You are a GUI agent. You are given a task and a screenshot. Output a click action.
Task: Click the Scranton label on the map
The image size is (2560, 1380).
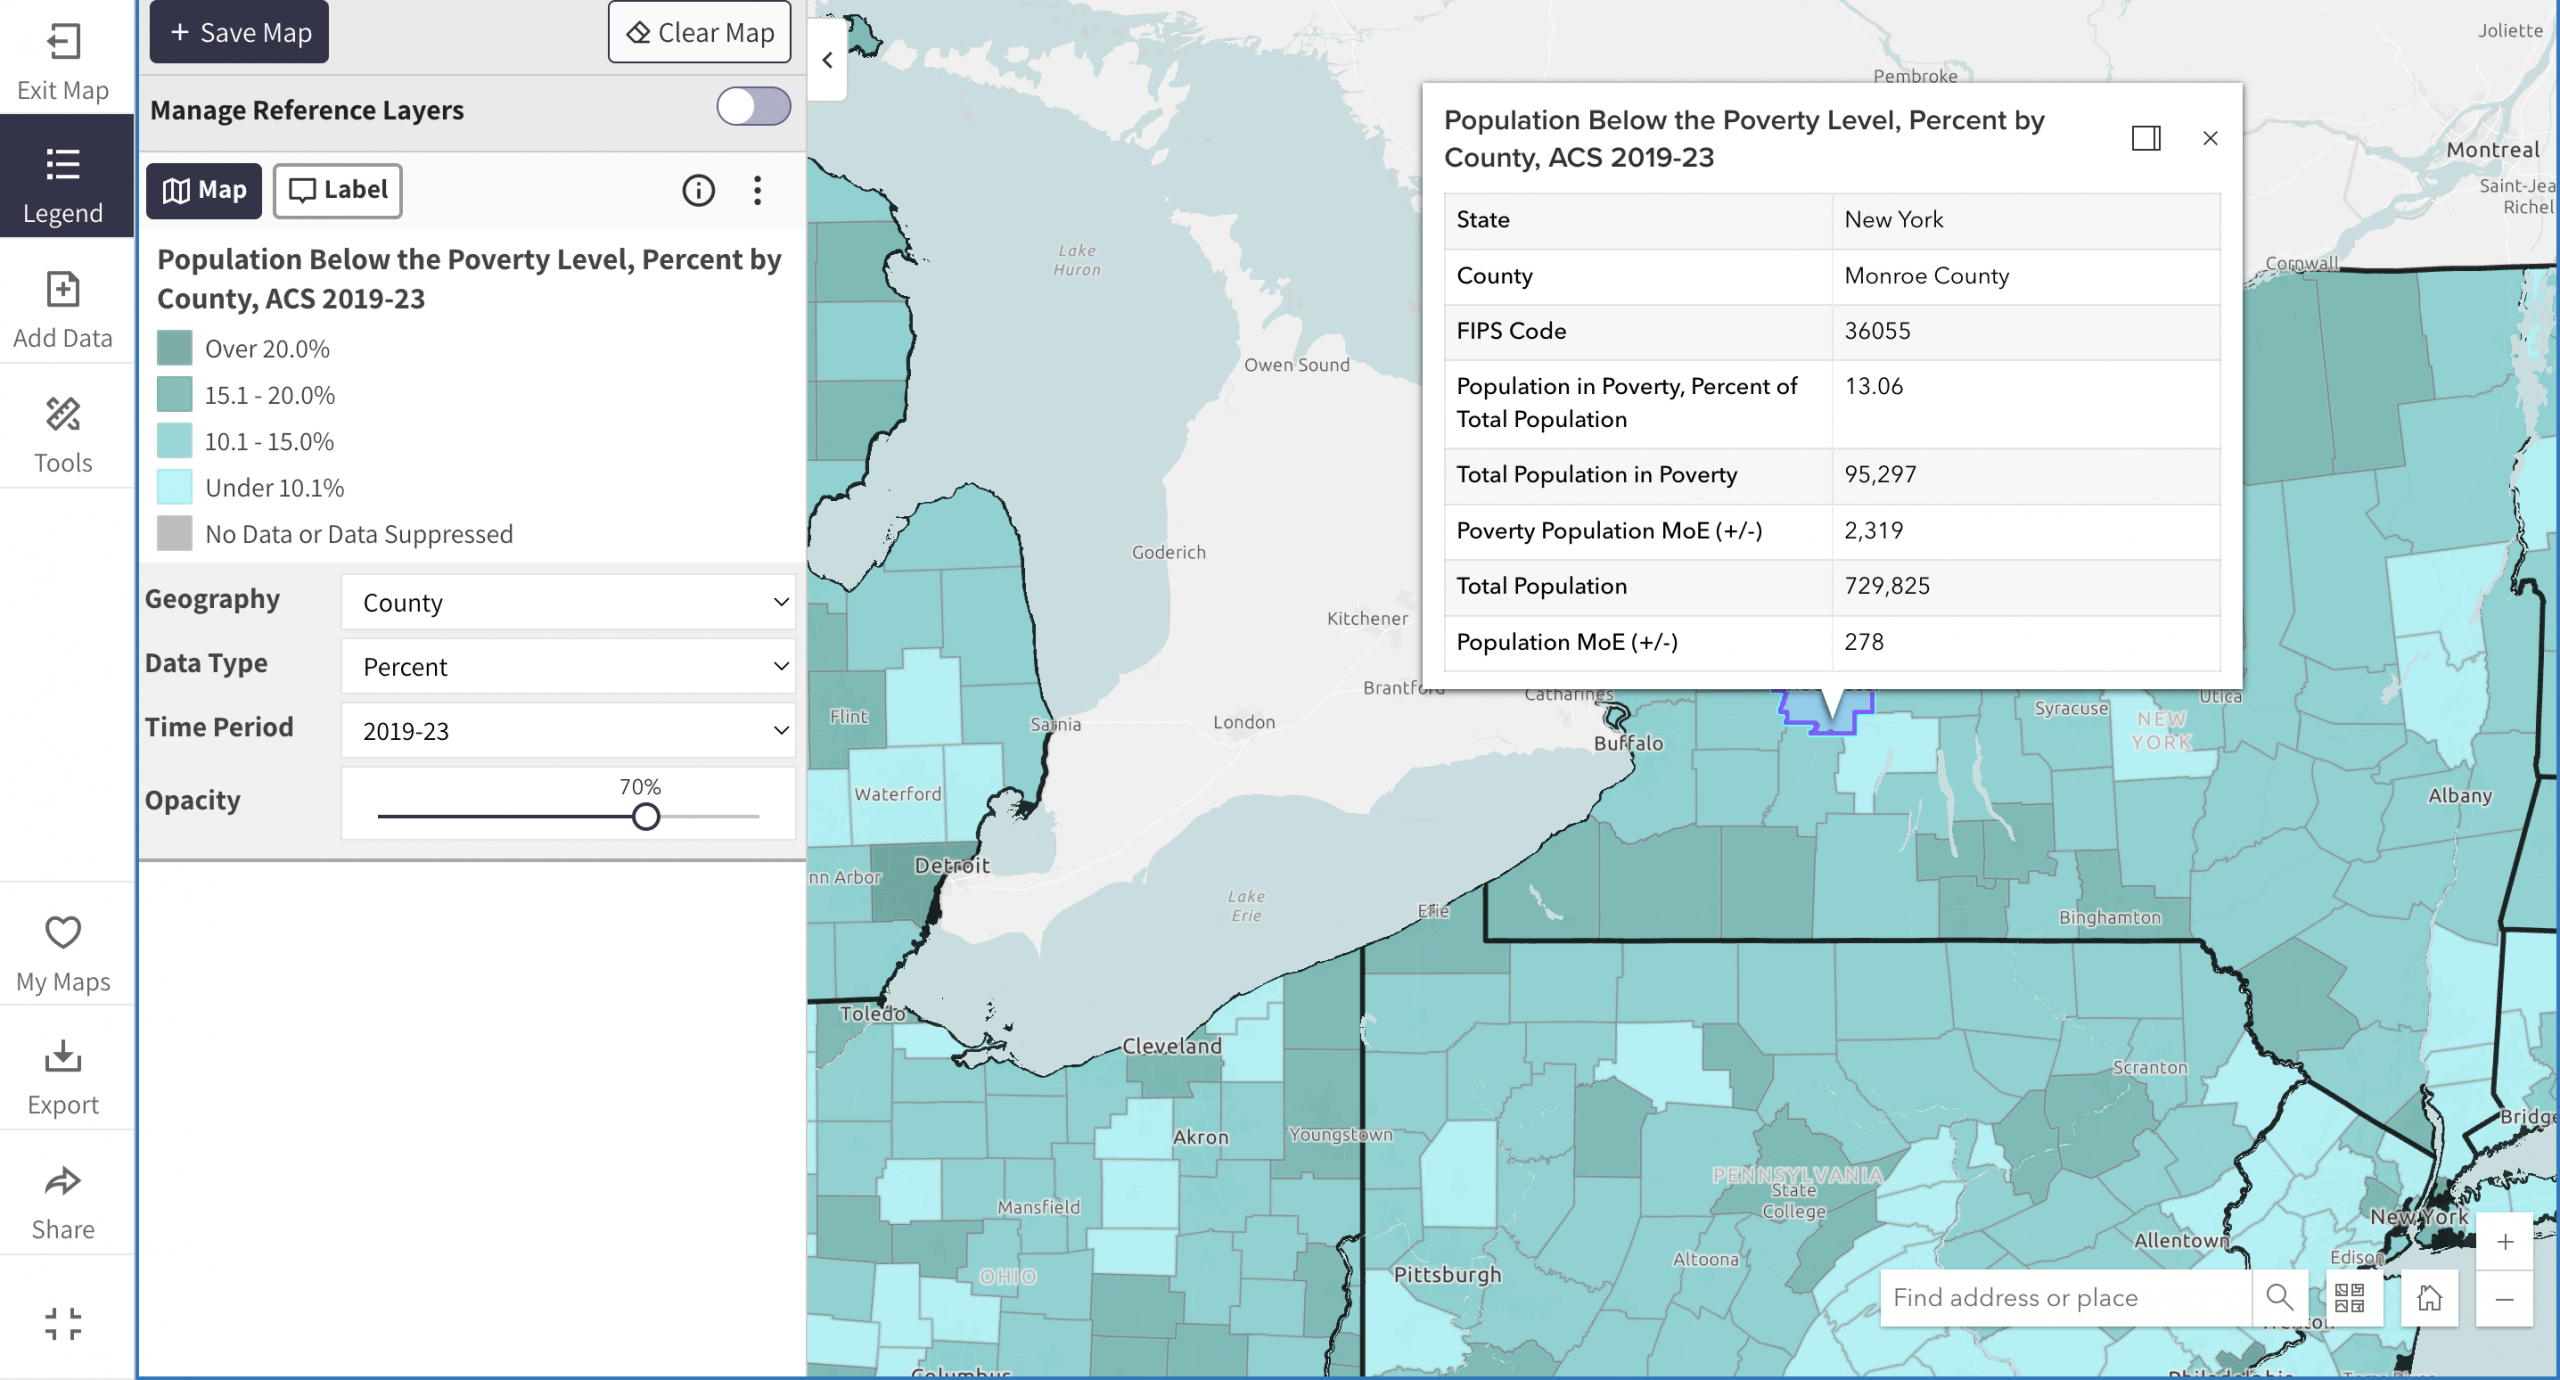click(2149, 1068)
